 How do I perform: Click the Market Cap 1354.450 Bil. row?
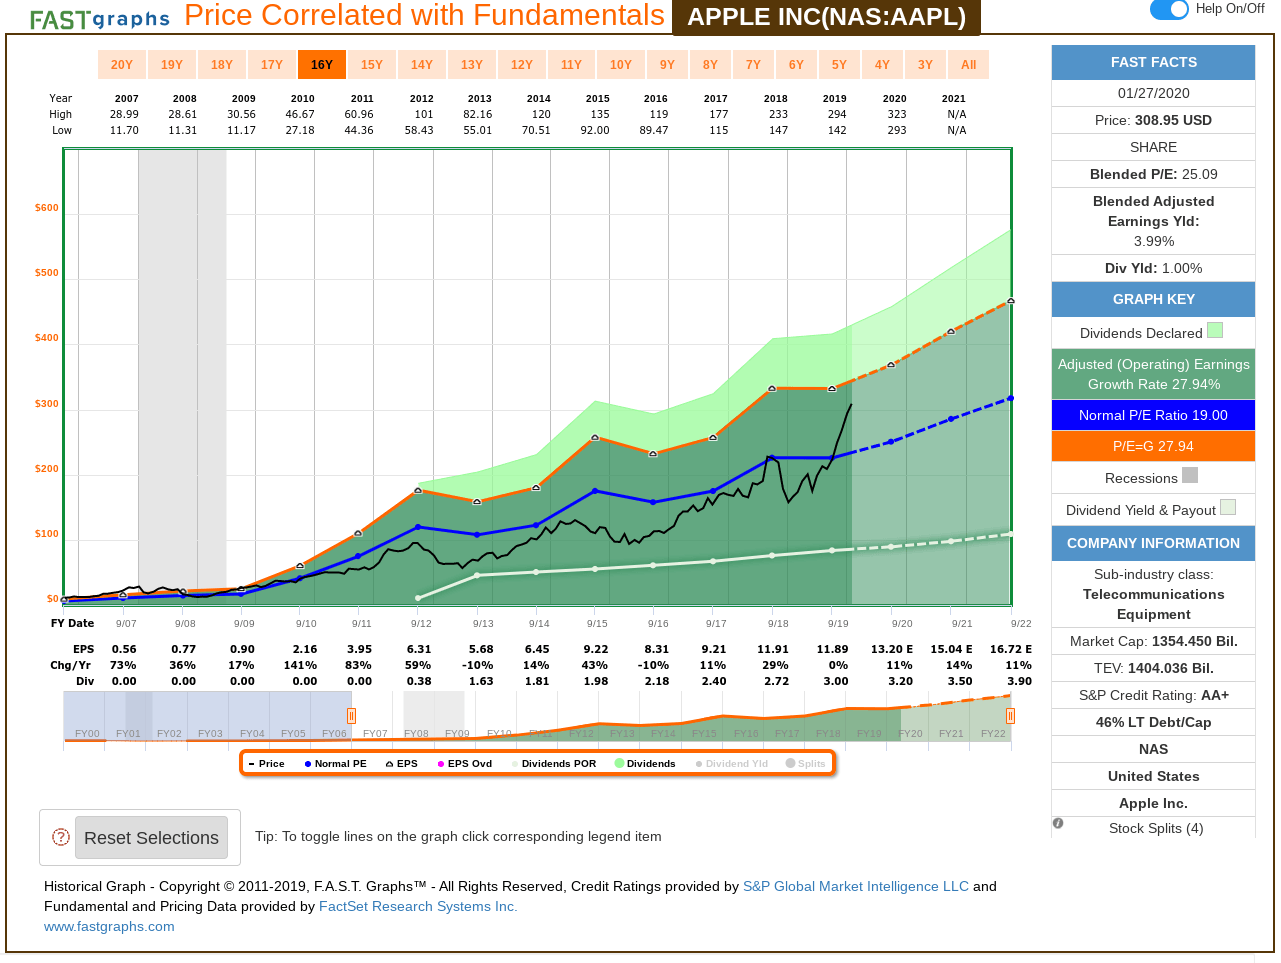tap(1153, 641)
